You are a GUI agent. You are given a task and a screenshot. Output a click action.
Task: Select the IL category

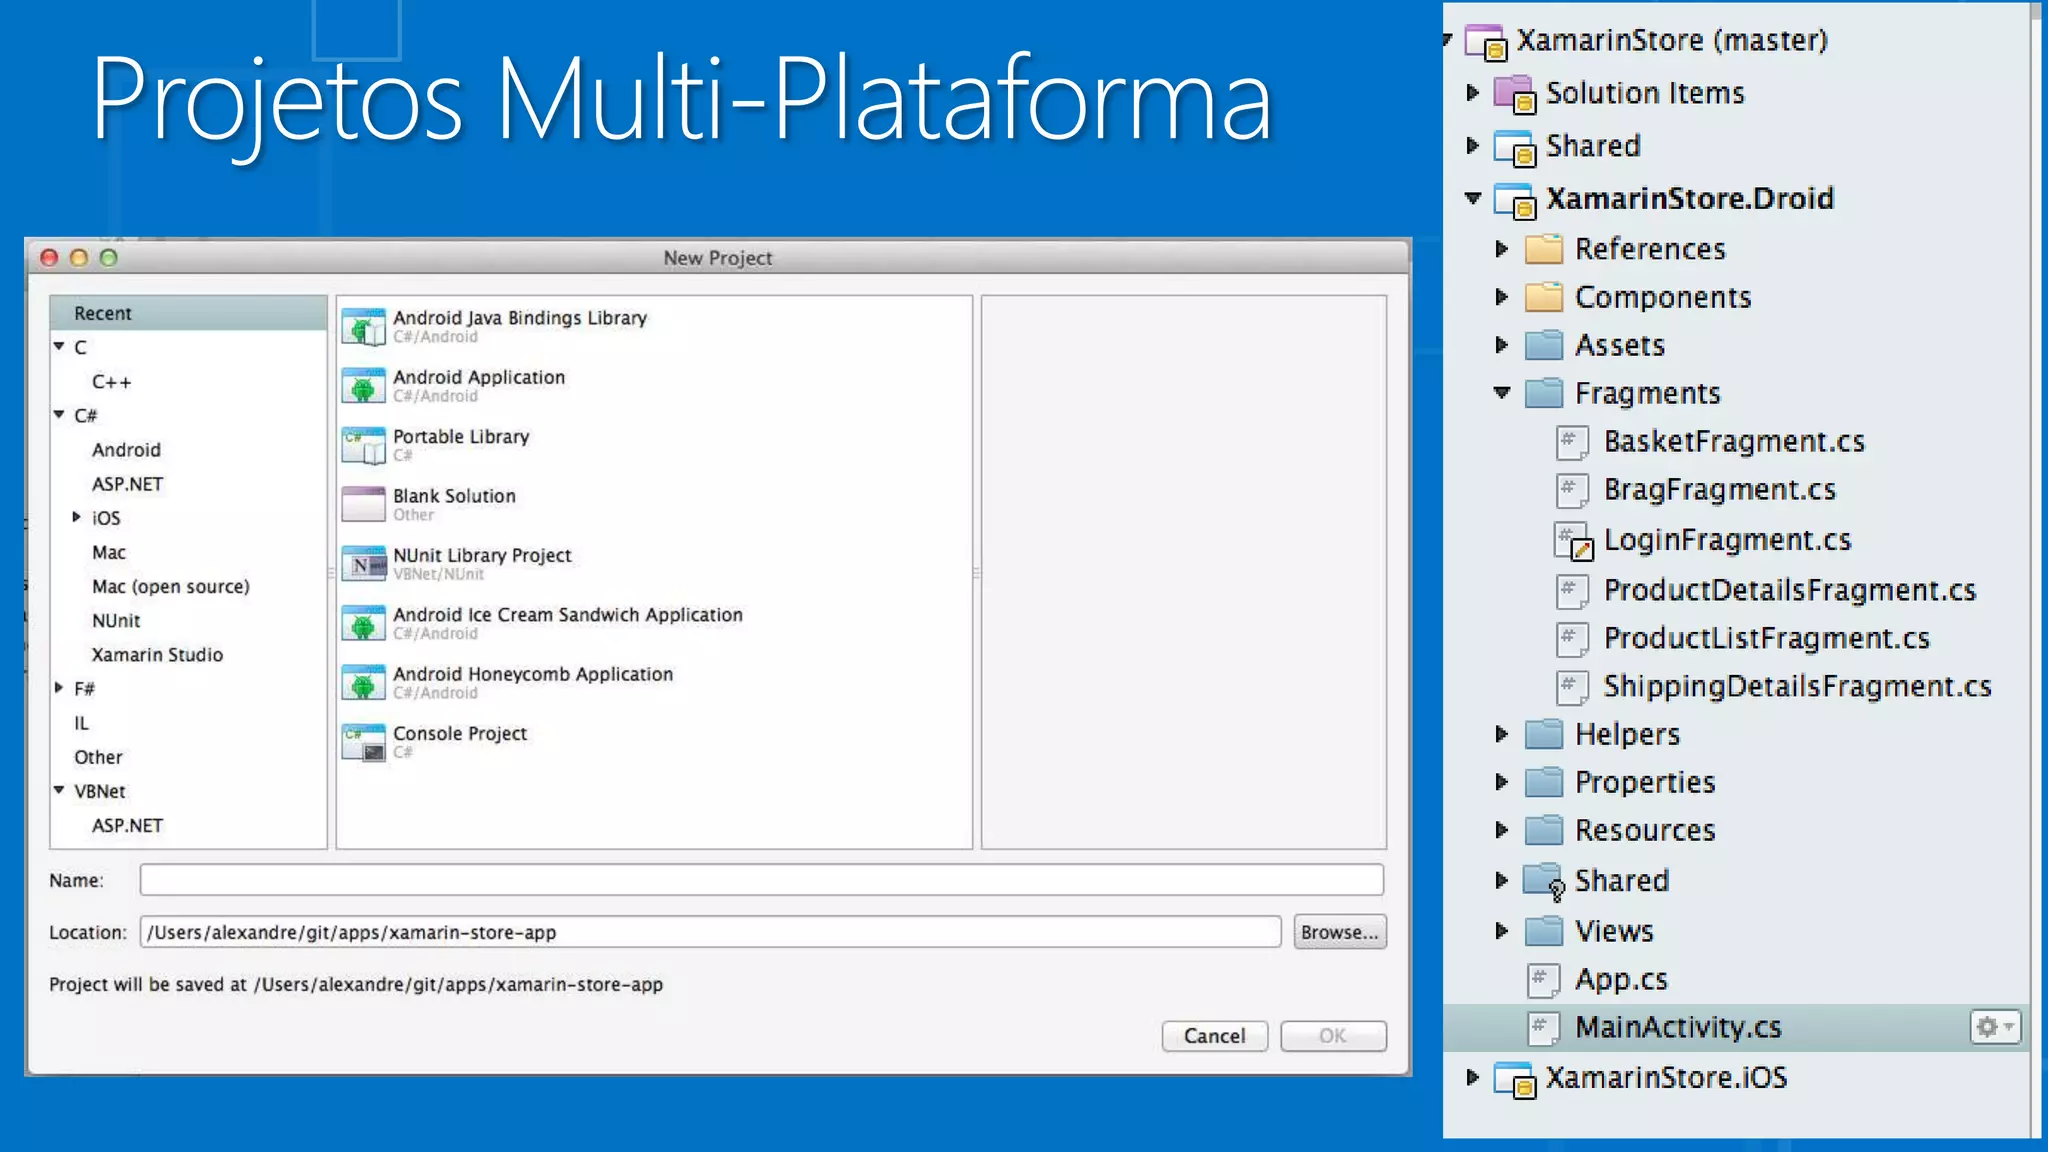[x=81, y=723]
